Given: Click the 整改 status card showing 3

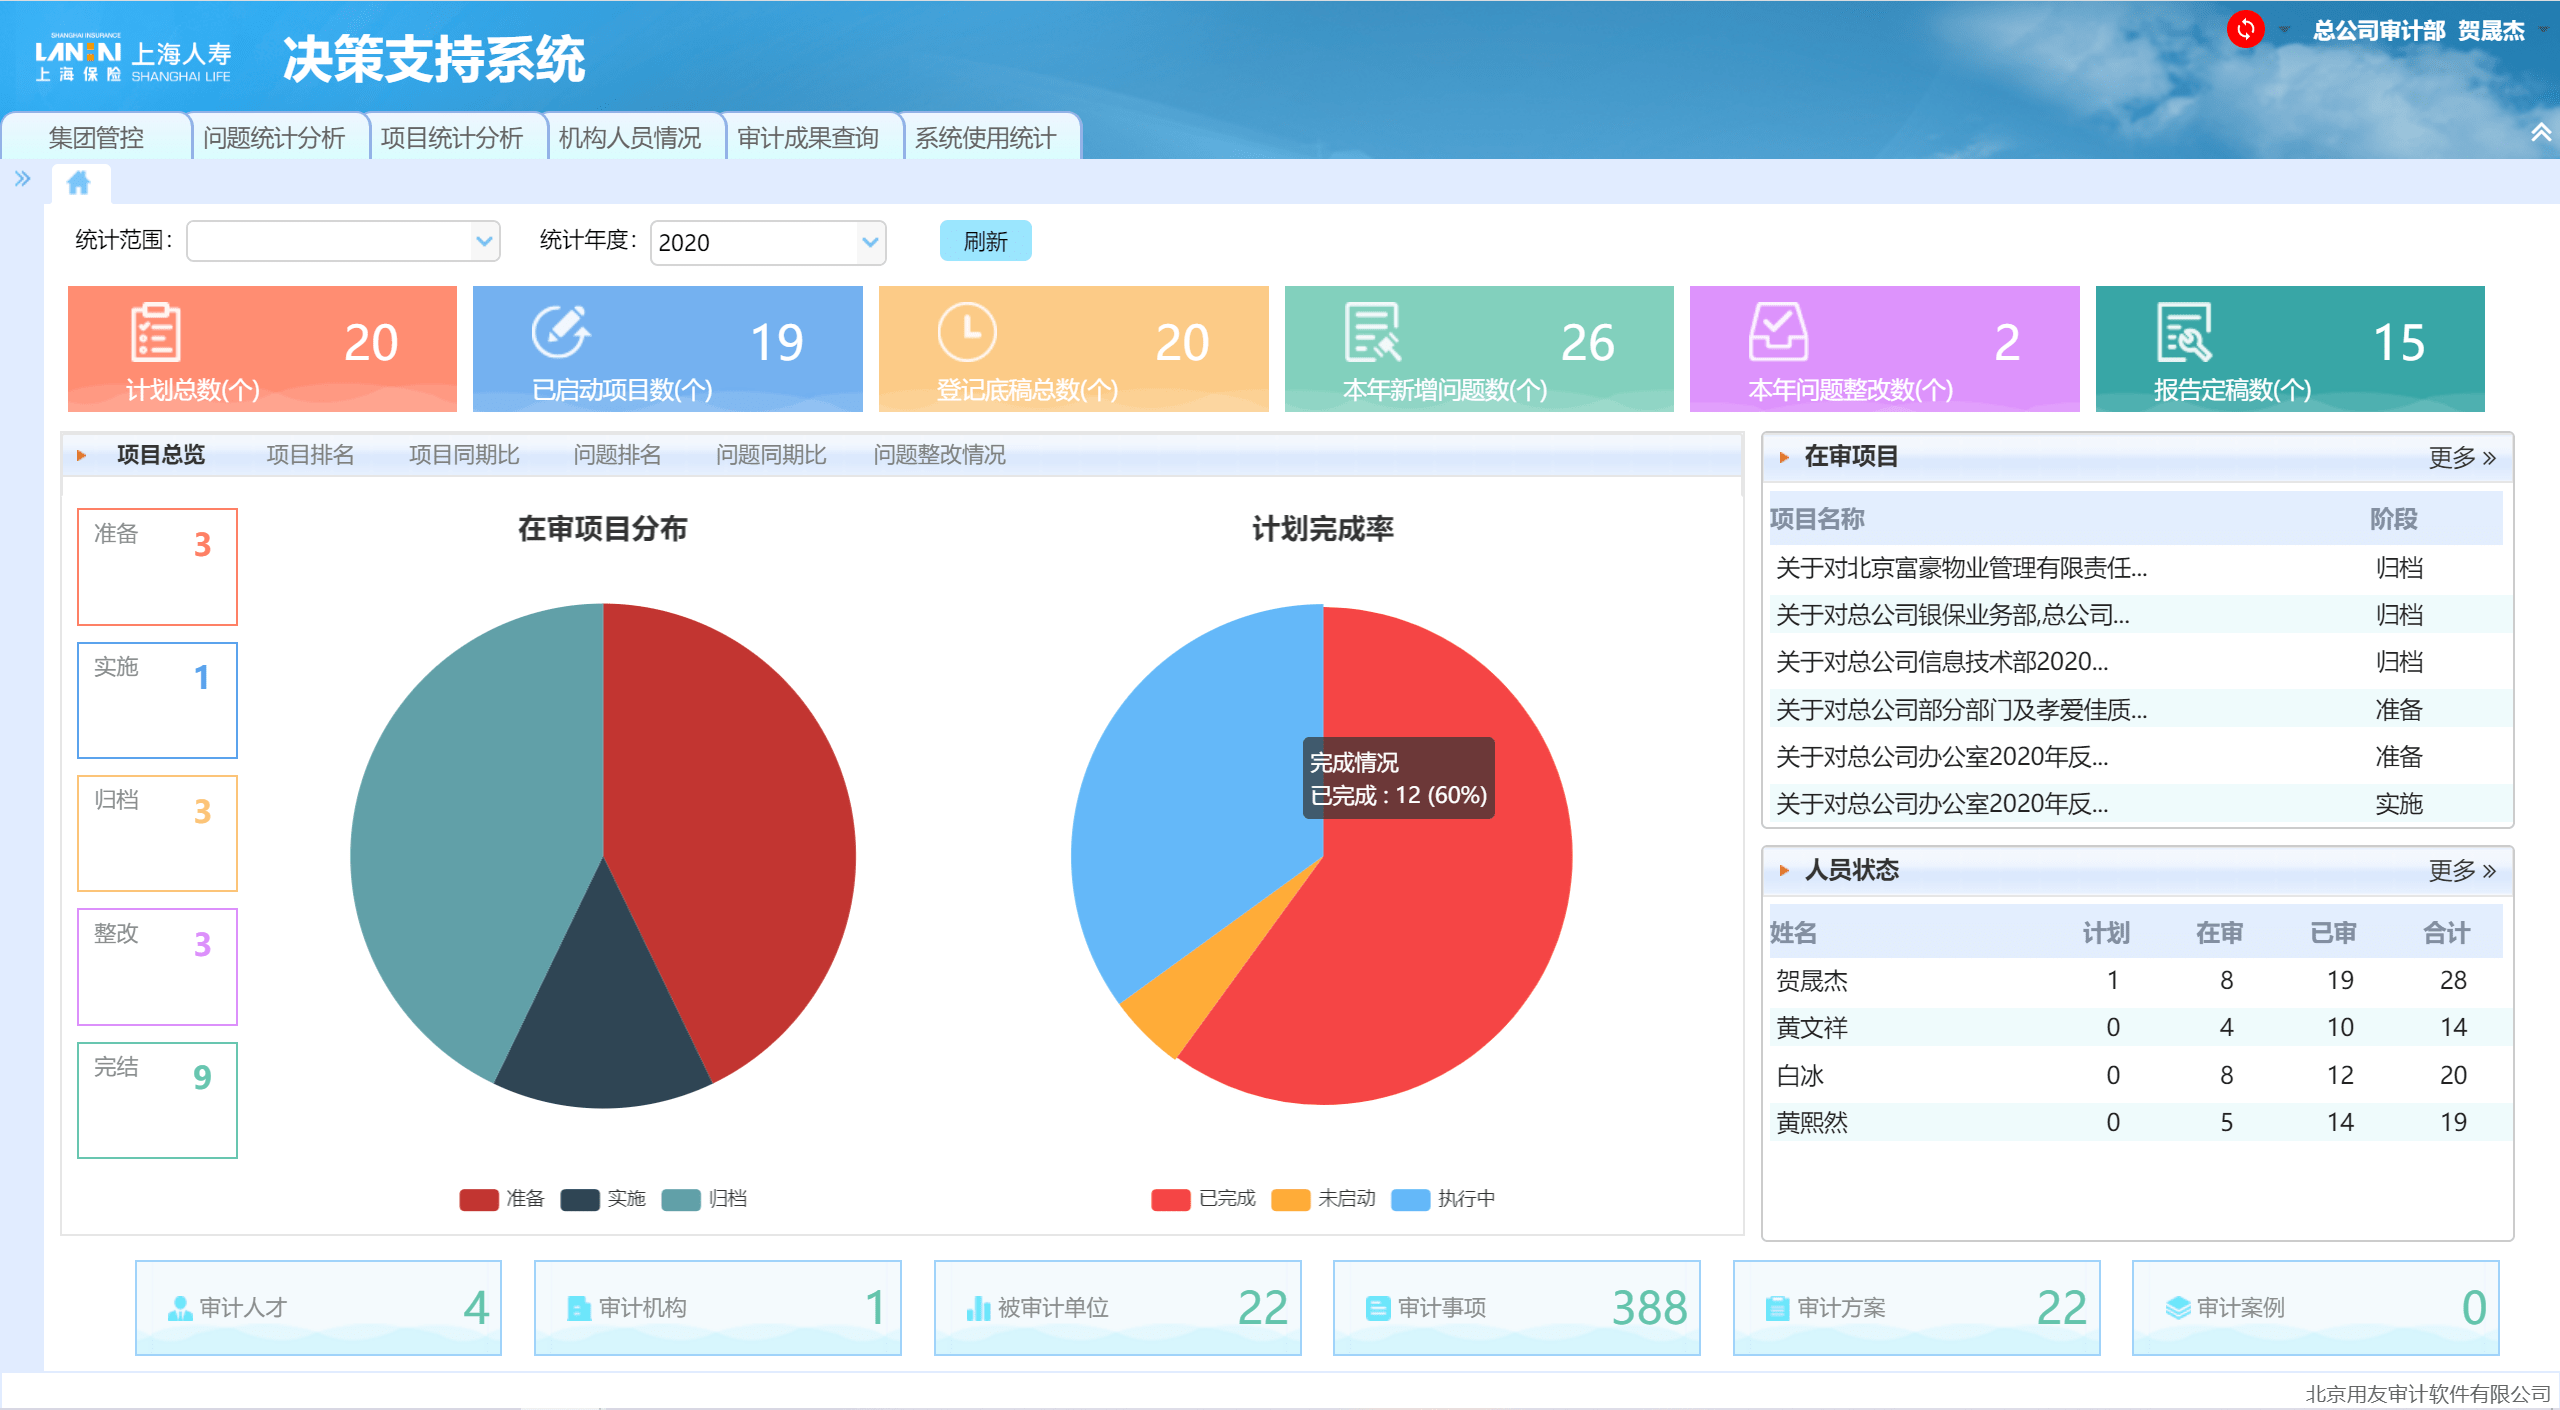Looking at the screenshot, I should (157, 966).
